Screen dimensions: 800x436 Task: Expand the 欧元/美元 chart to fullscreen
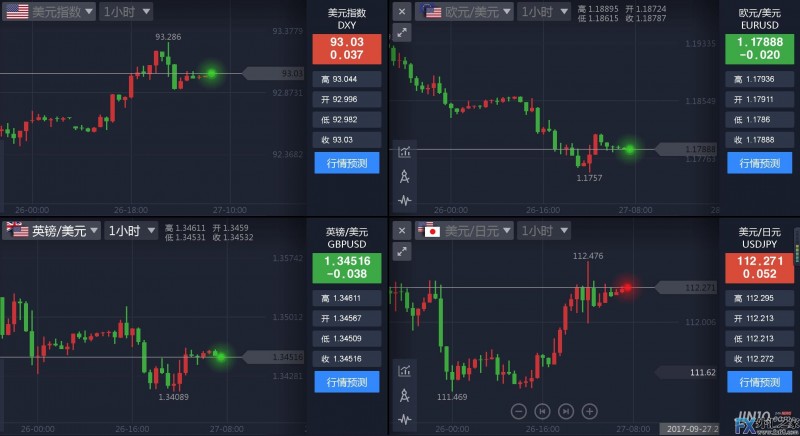(402, 33)
